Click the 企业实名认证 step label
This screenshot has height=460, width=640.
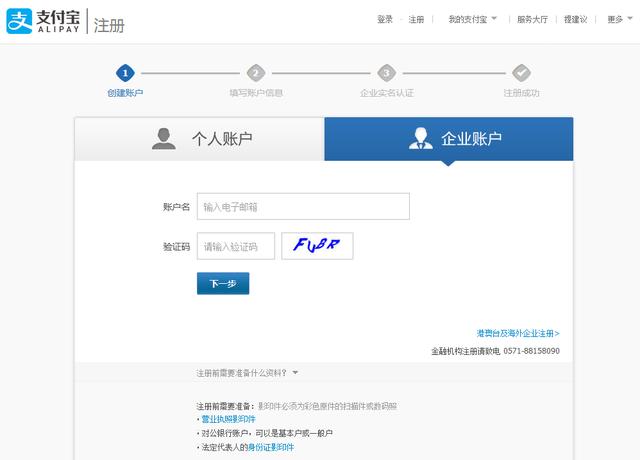click(x=387, y=93)
